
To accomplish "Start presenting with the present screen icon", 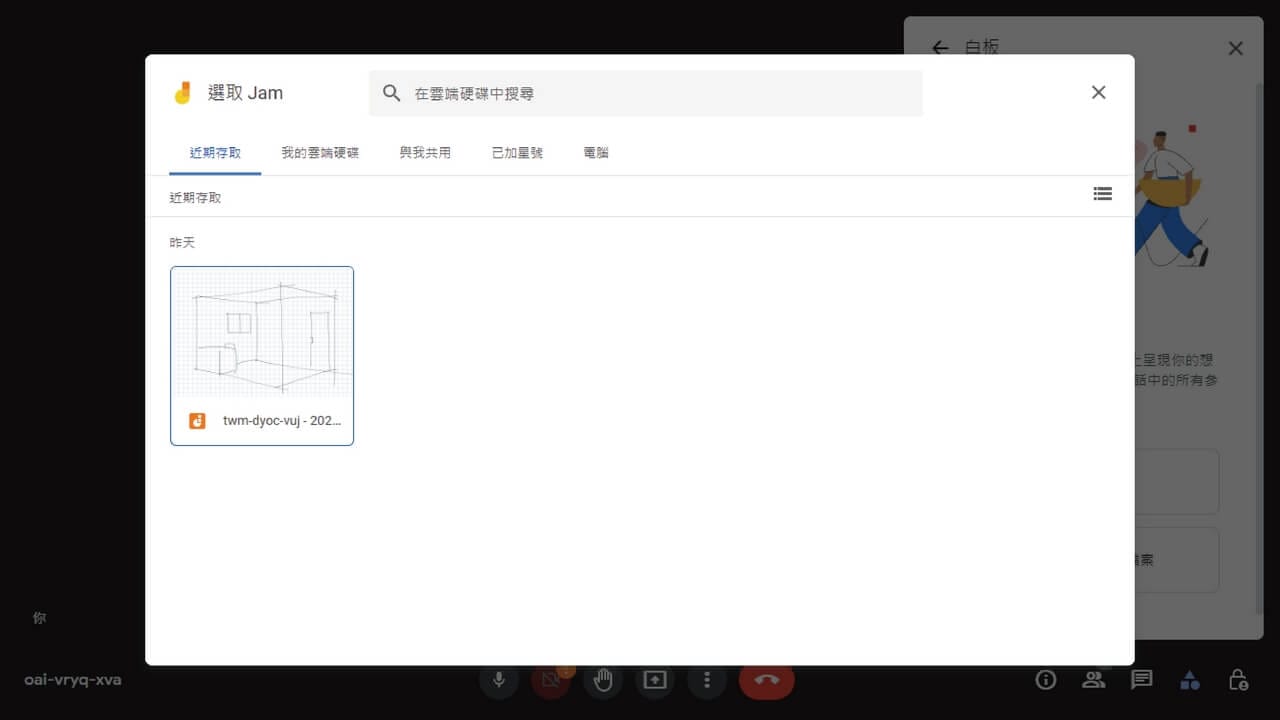I will 655,679.
